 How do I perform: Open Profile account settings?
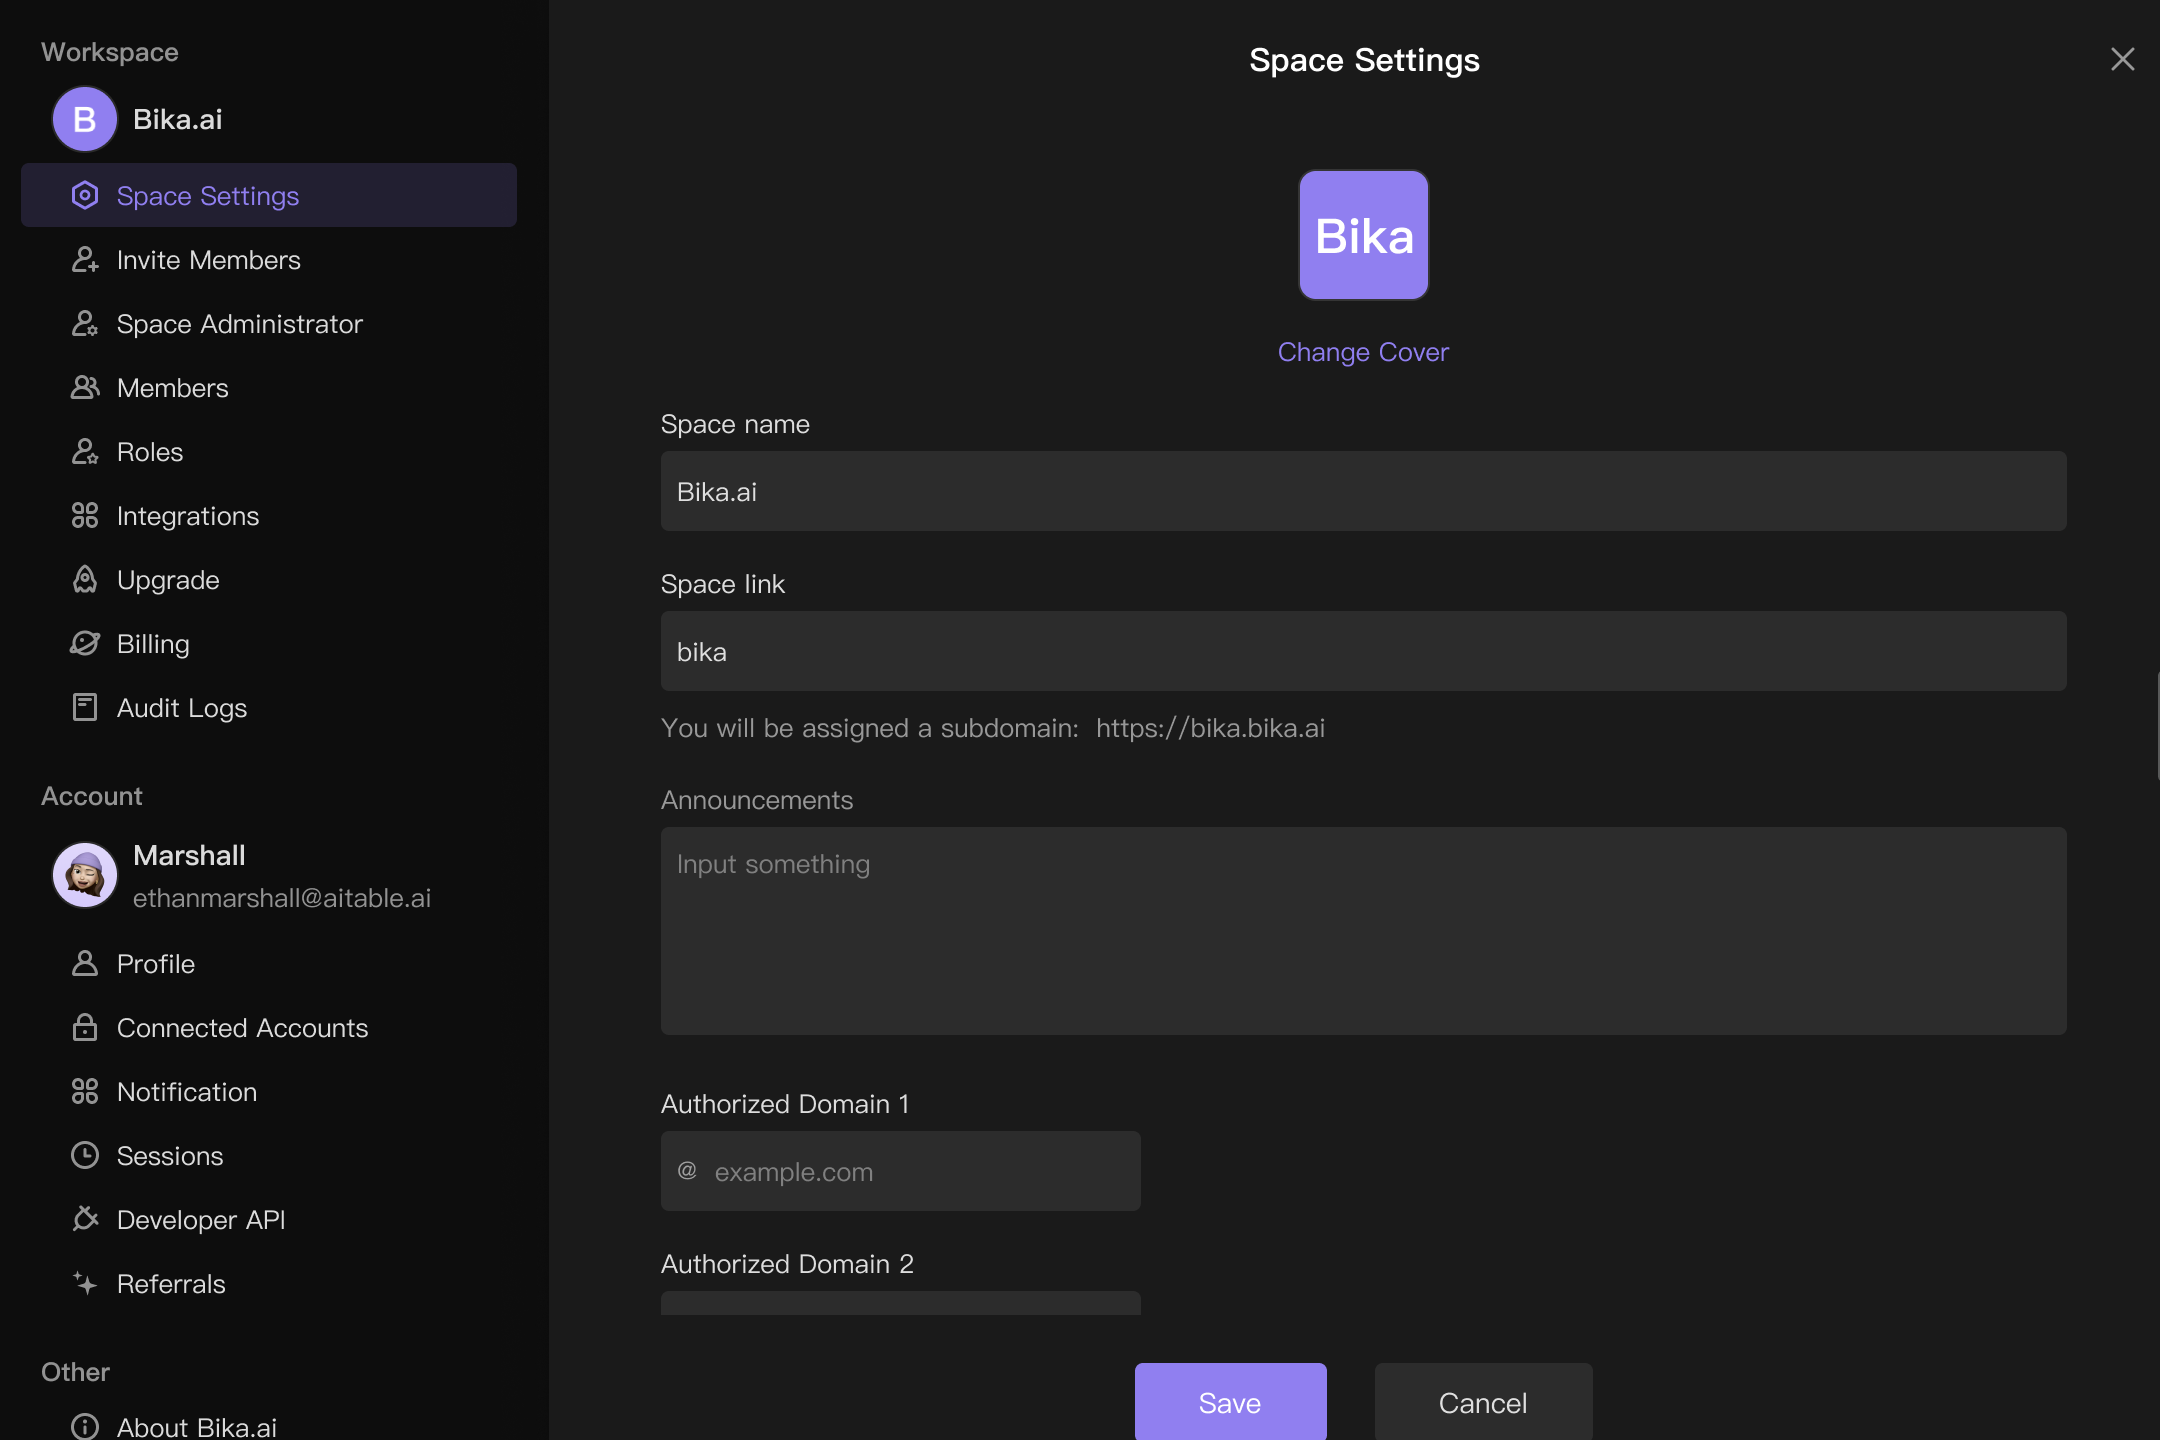[x=269, y=963]
